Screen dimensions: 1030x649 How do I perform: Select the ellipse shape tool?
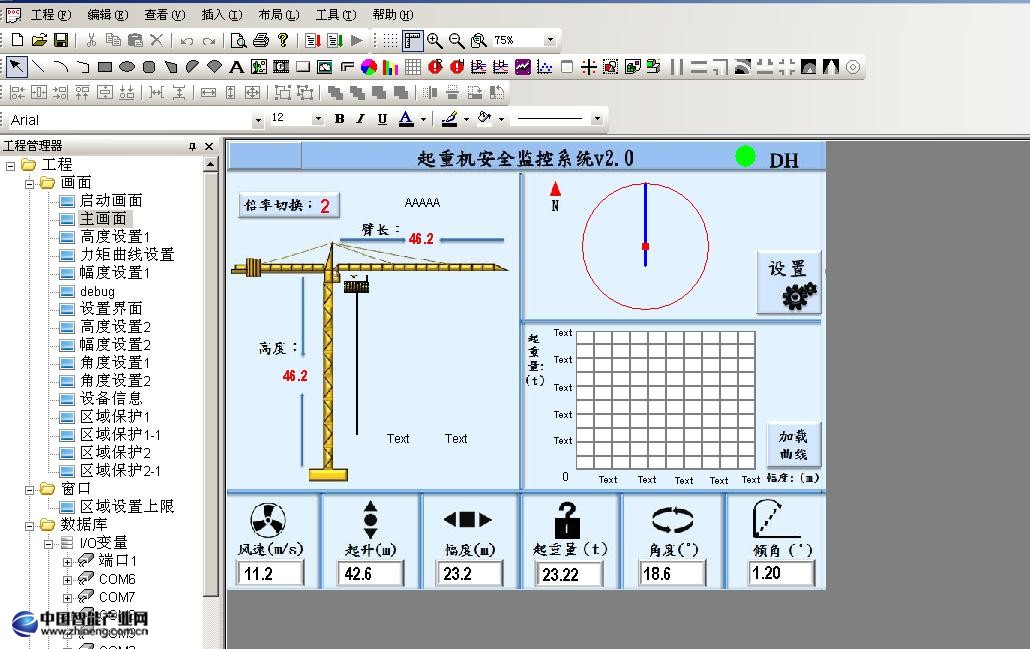(x=127, y=67)
